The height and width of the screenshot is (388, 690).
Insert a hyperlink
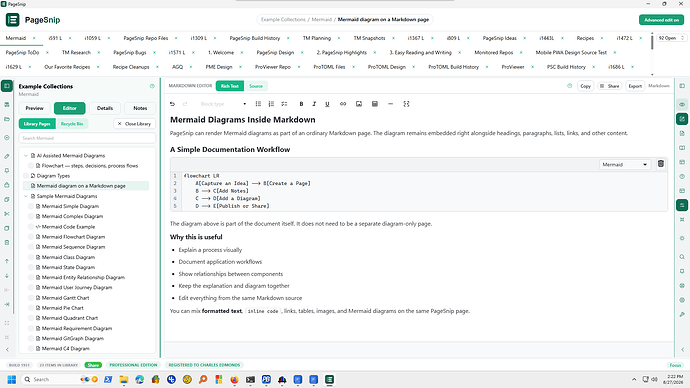pos(343,104)
